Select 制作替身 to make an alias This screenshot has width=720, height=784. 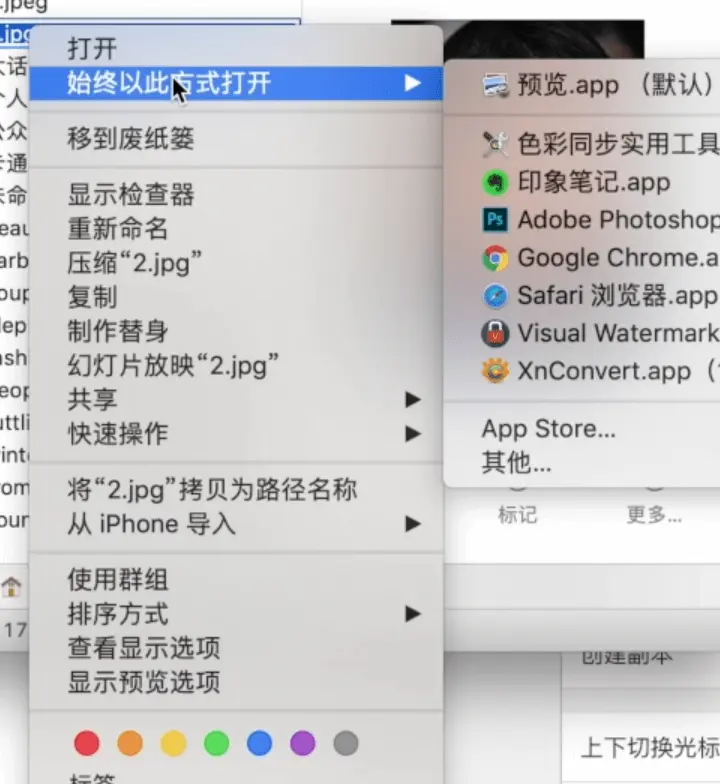coord(236,331)
